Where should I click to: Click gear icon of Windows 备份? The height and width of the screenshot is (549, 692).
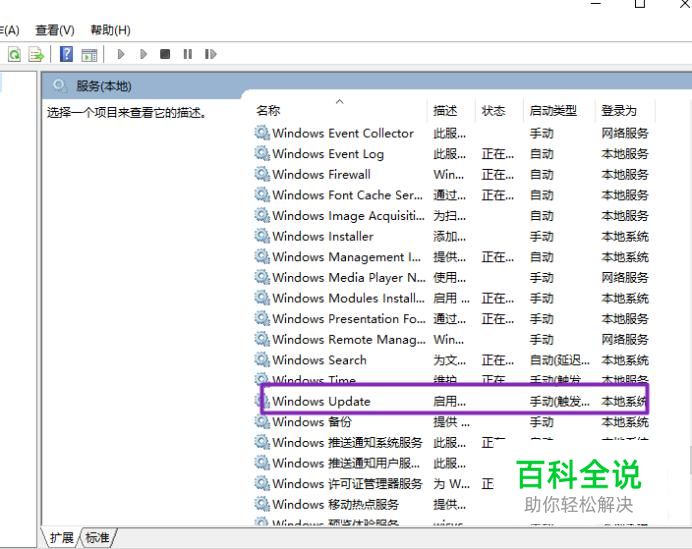click(x=262, y=421)
